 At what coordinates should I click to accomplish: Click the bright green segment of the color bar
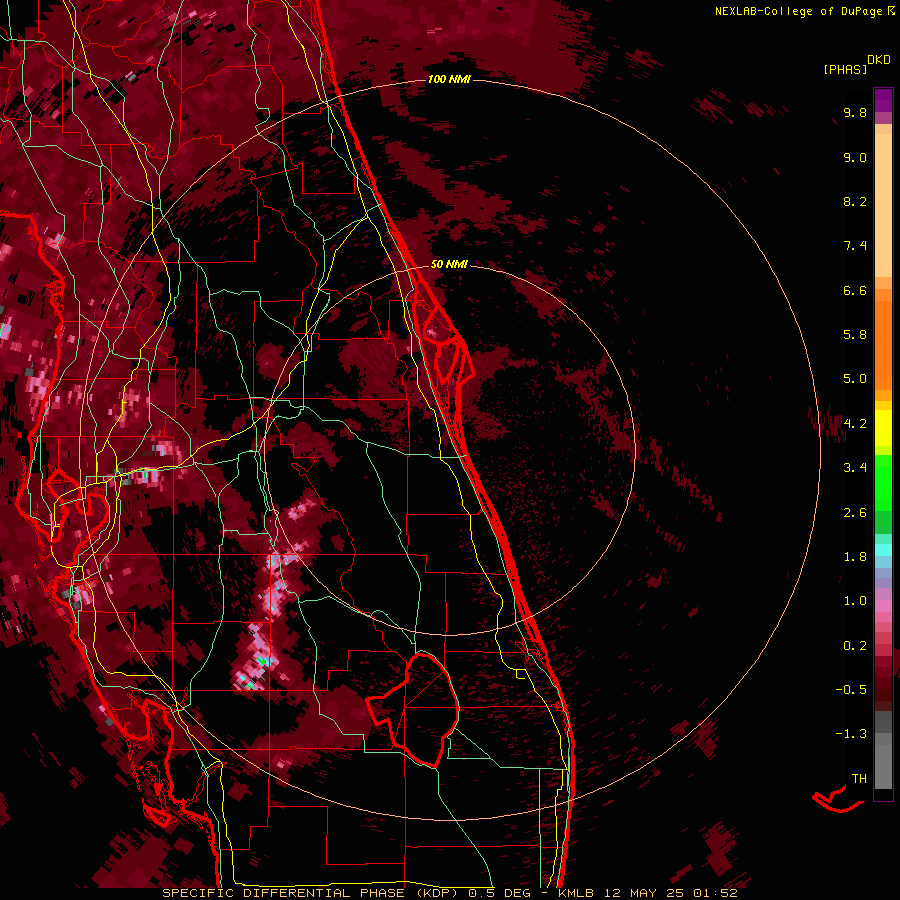[883, 483]
